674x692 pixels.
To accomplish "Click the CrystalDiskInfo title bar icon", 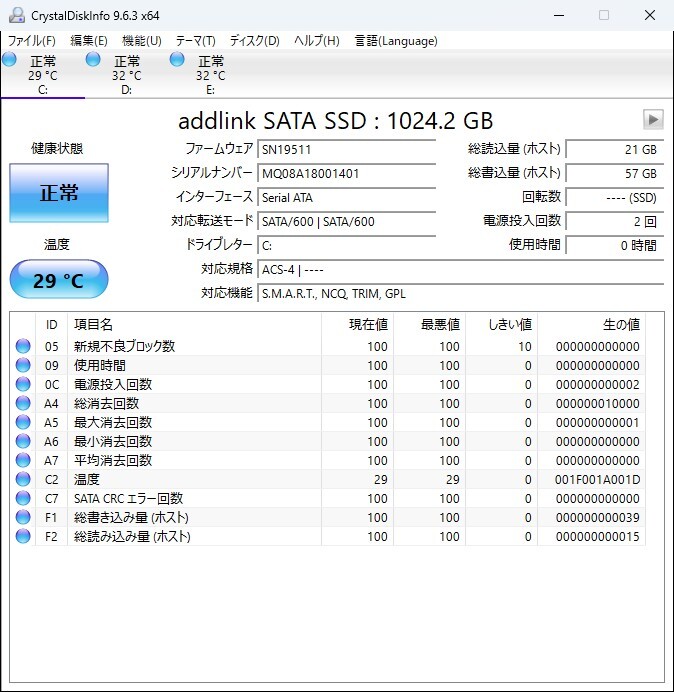I will tap(17, 15).
